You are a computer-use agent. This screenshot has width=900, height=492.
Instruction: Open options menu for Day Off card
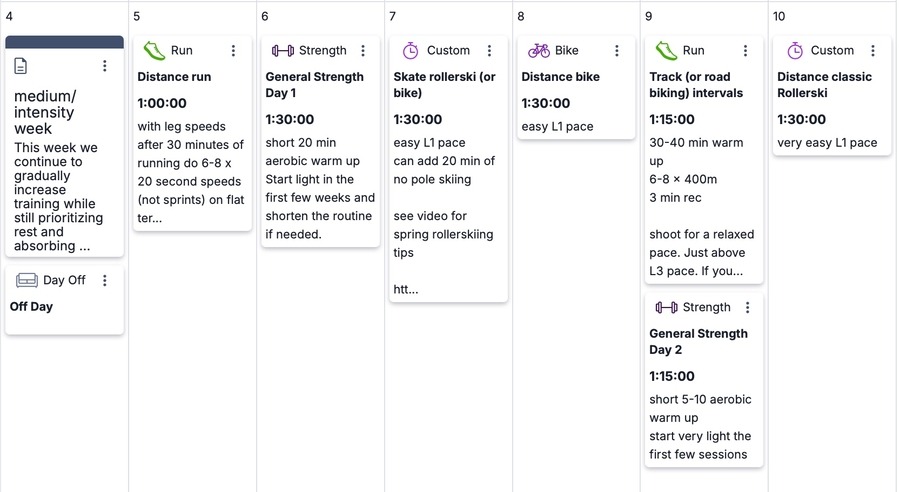[104, 280]
